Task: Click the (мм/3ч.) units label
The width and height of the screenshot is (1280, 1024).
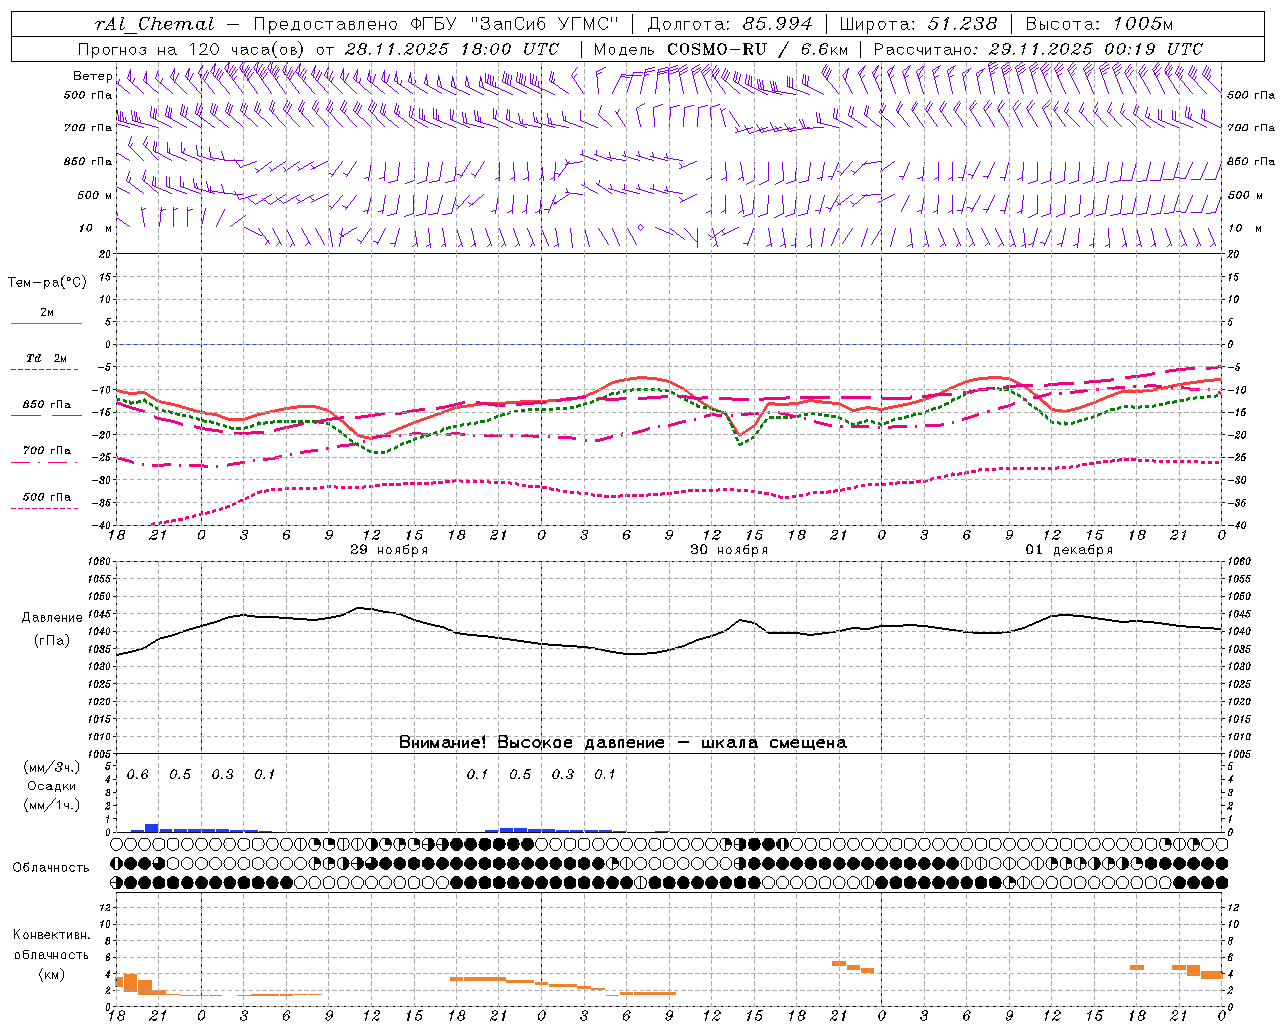Action: coord(52,768)
